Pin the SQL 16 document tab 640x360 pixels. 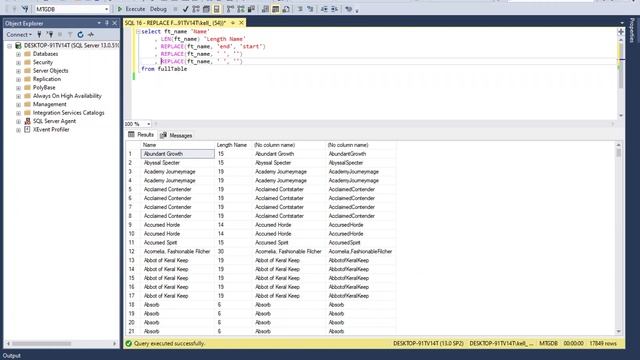pyautogui.click(x=233, y=23)
